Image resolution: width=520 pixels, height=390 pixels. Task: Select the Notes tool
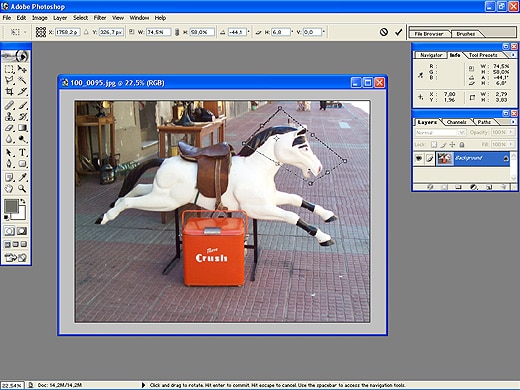(x=9, y=177)
